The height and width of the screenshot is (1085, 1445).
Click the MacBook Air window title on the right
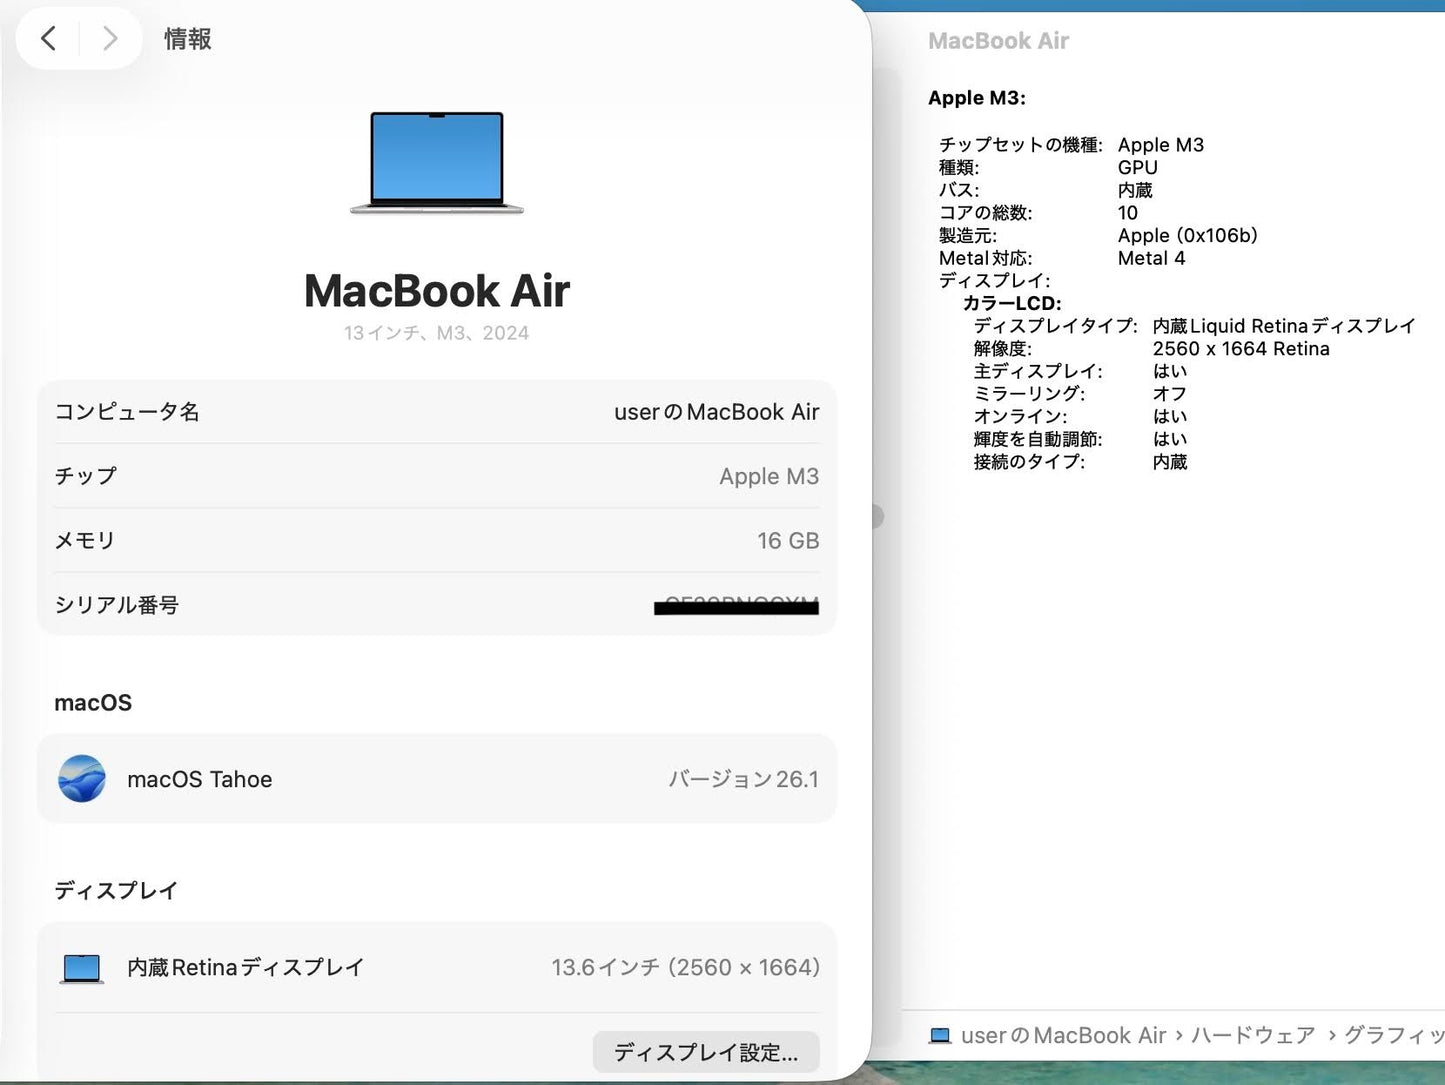998,41
